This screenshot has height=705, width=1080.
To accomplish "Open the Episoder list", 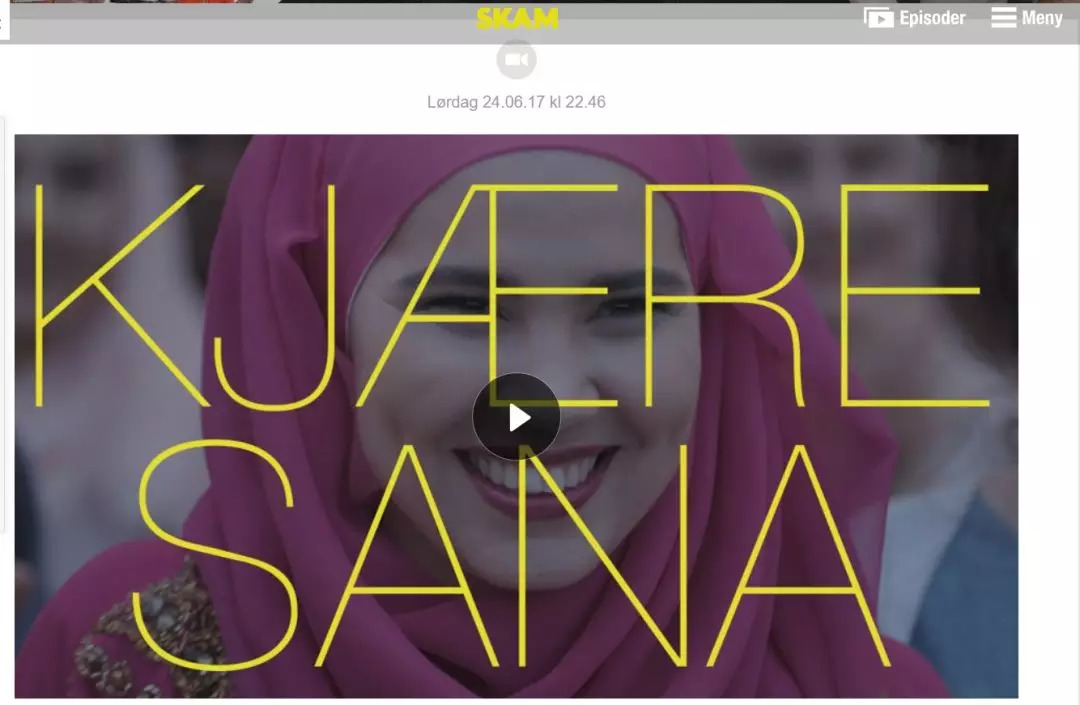I will tap(915, 17).
